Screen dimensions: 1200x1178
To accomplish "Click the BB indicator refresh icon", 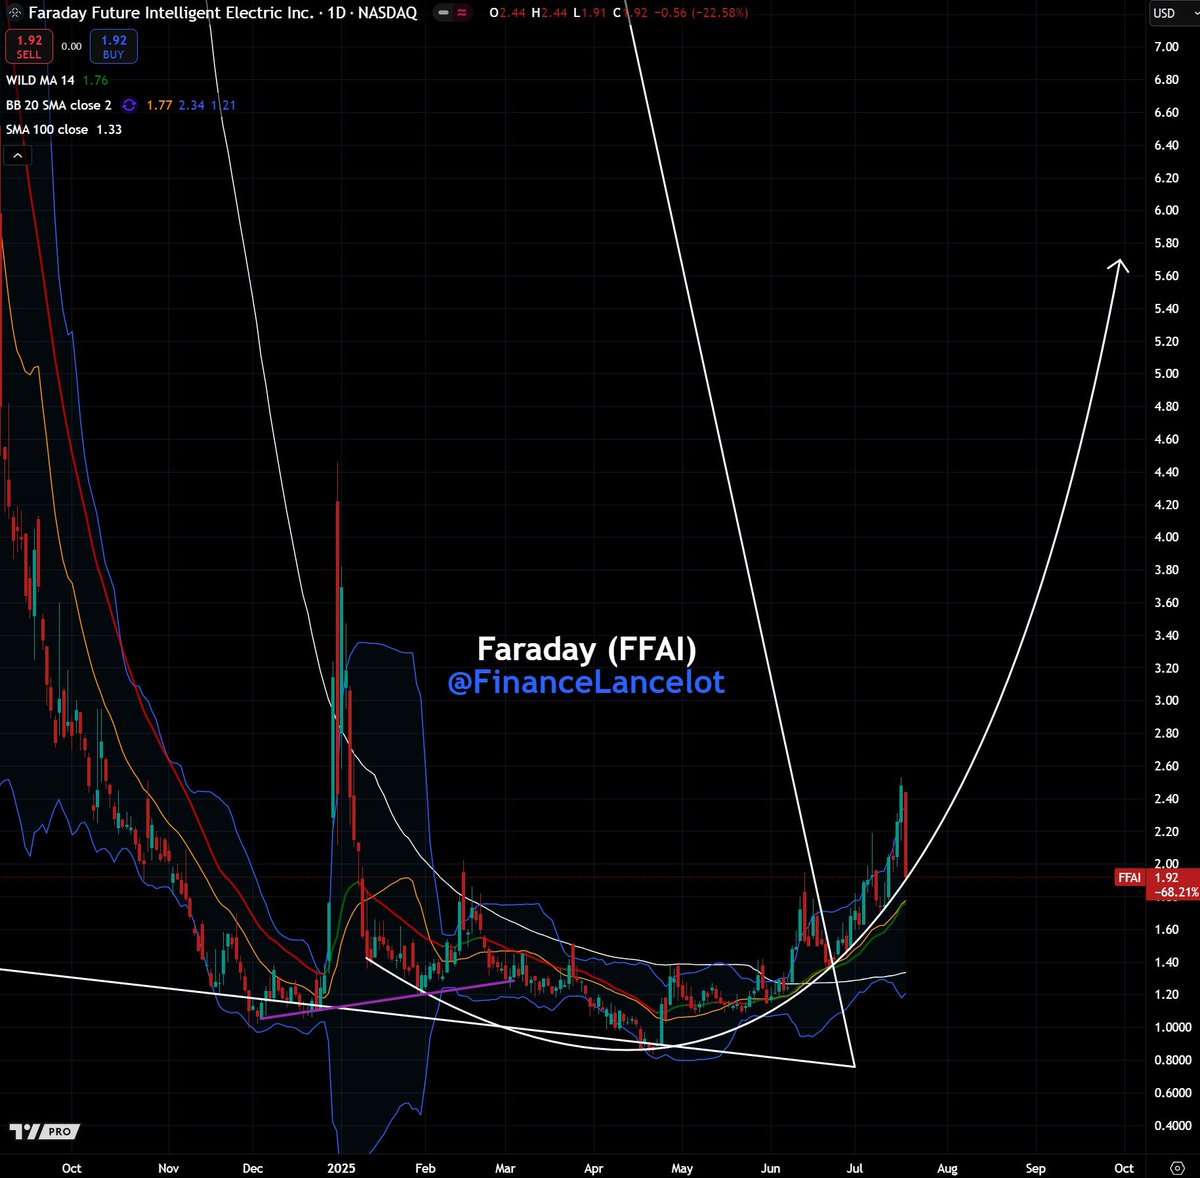I will (129, 105).
